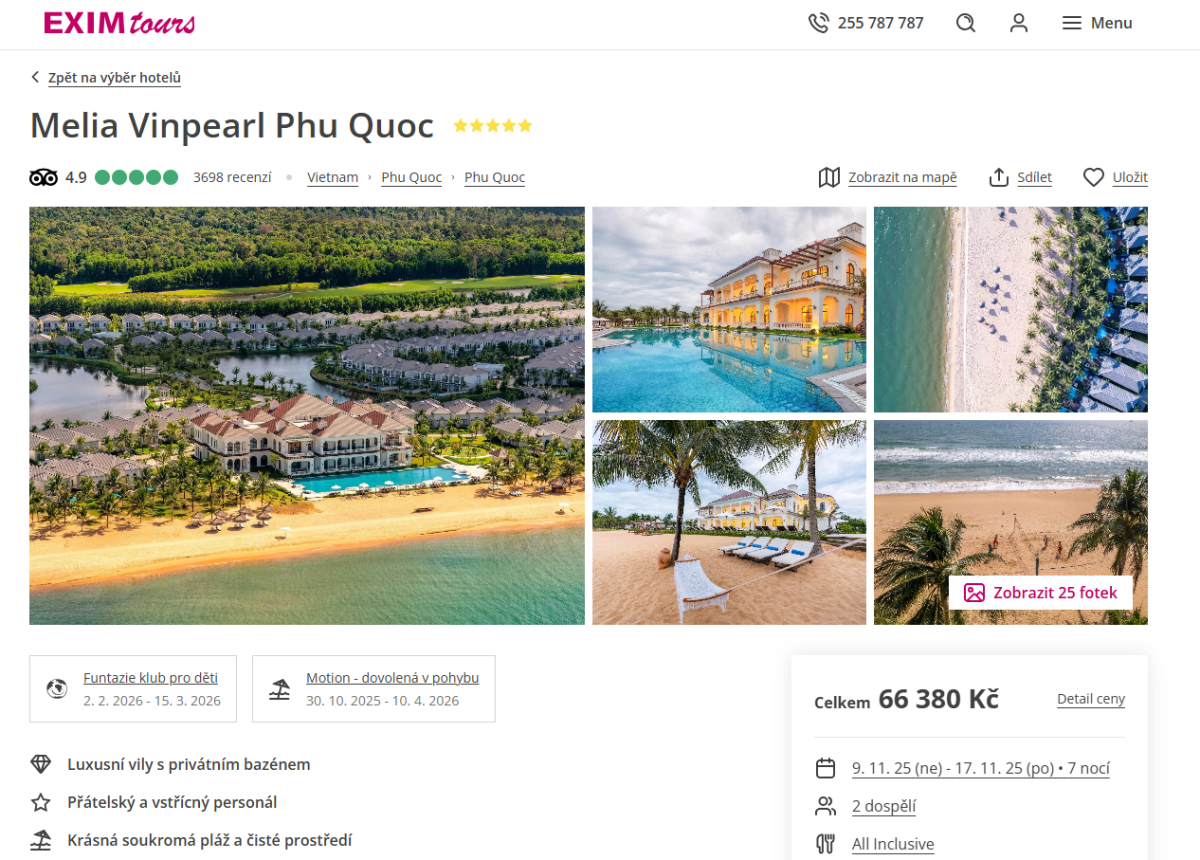Screen dimensions: 1200x860
Task: Save hotel with the heart icon
Action: [x=1093, y=177]
